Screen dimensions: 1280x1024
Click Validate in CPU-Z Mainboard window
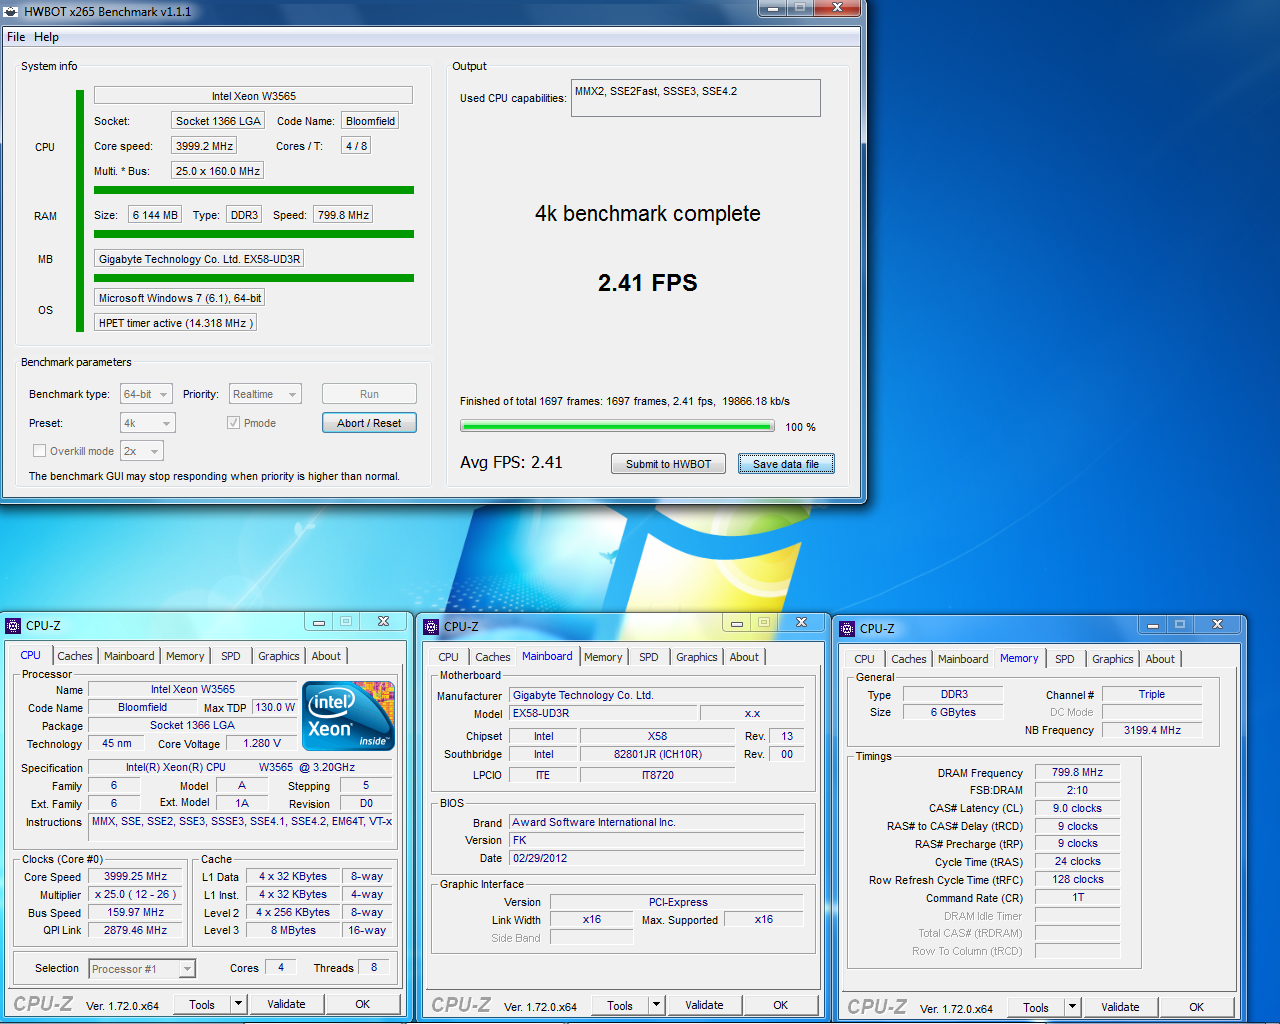point(704,1005)
